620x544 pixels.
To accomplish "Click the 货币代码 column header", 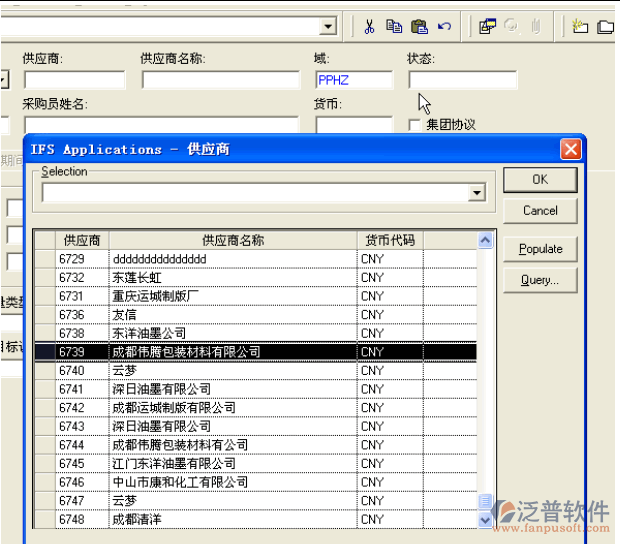I will [x=390, y=240].
